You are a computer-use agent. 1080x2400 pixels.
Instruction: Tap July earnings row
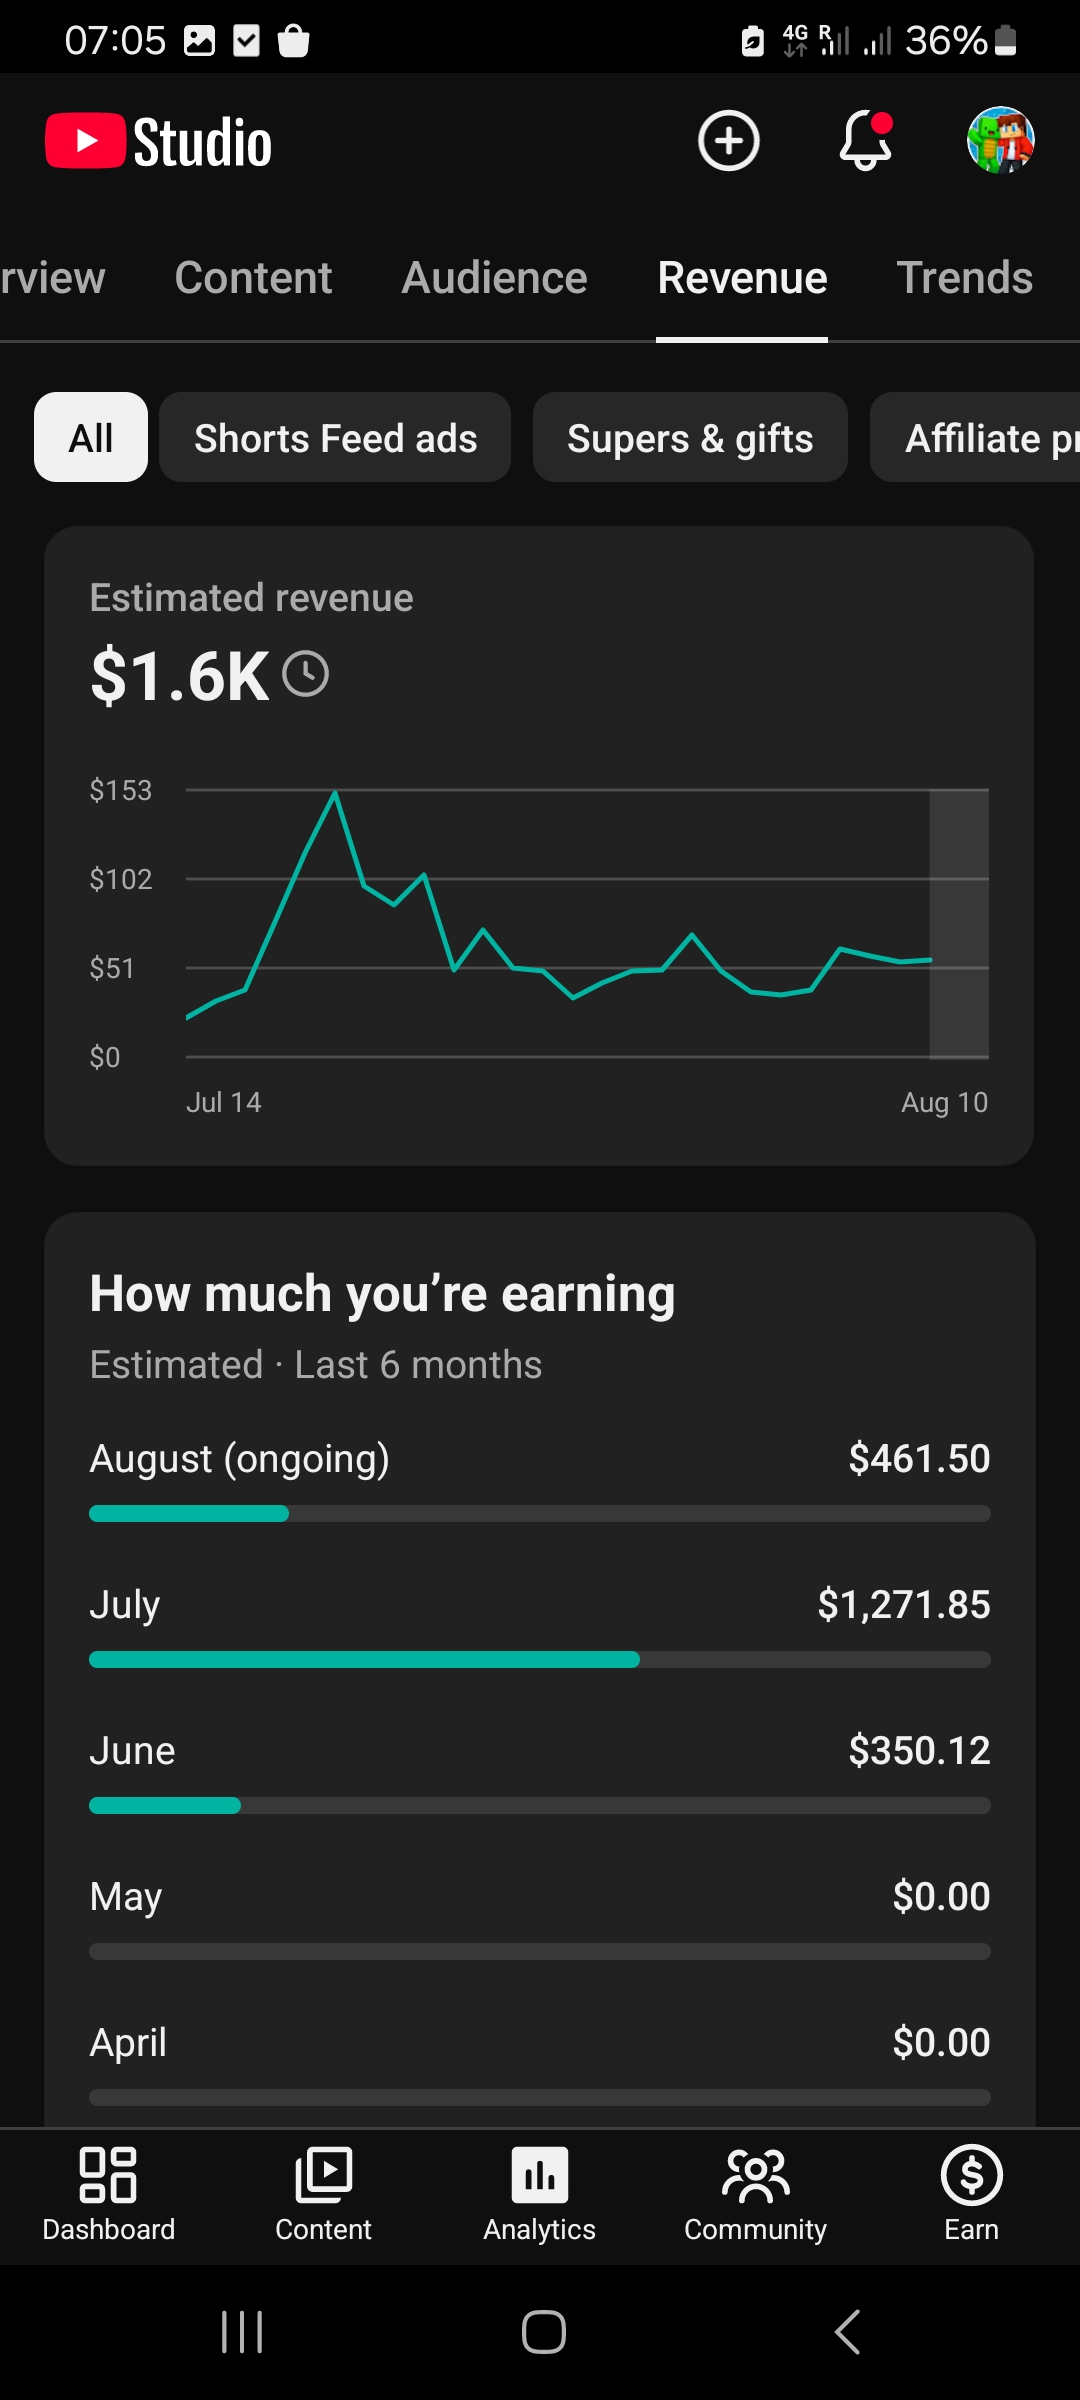540,1624
